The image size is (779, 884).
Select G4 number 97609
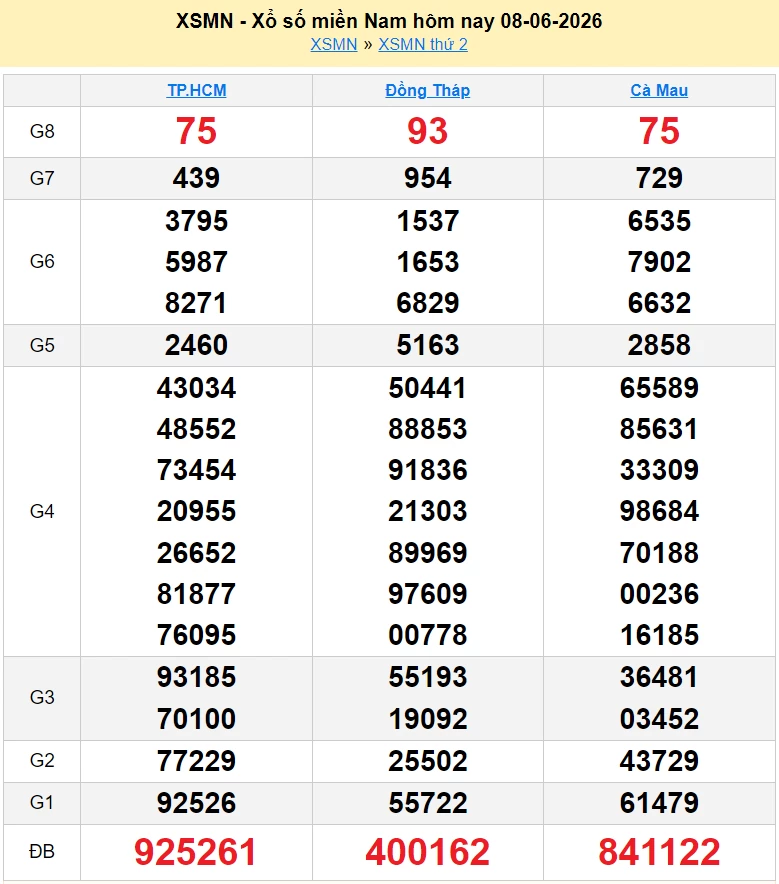(427, 594)
